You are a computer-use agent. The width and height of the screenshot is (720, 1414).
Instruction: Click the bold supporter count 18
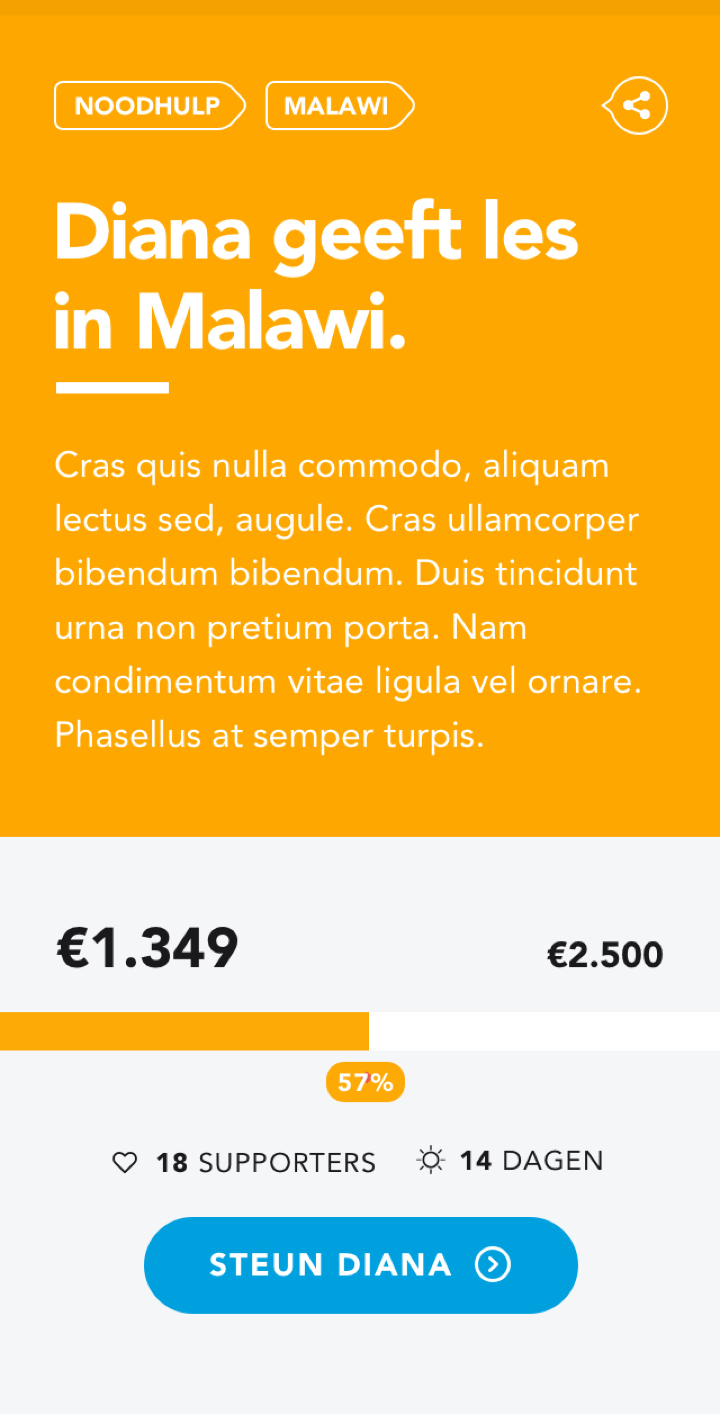172,1163
